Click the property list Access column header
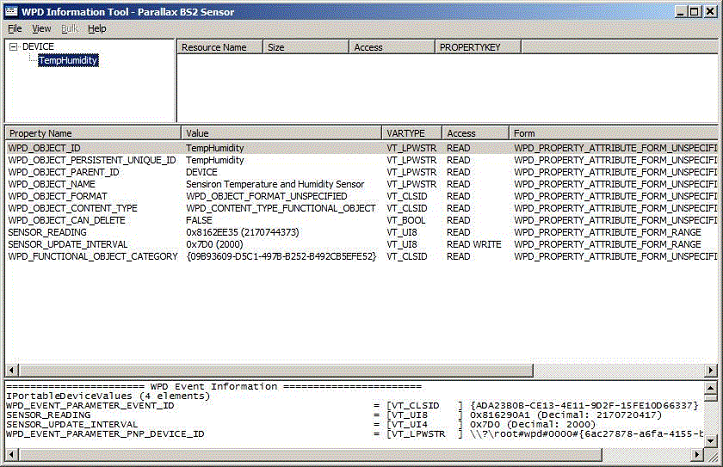Image resolution: width=723 pixels, height=467 pixels. 475,133
